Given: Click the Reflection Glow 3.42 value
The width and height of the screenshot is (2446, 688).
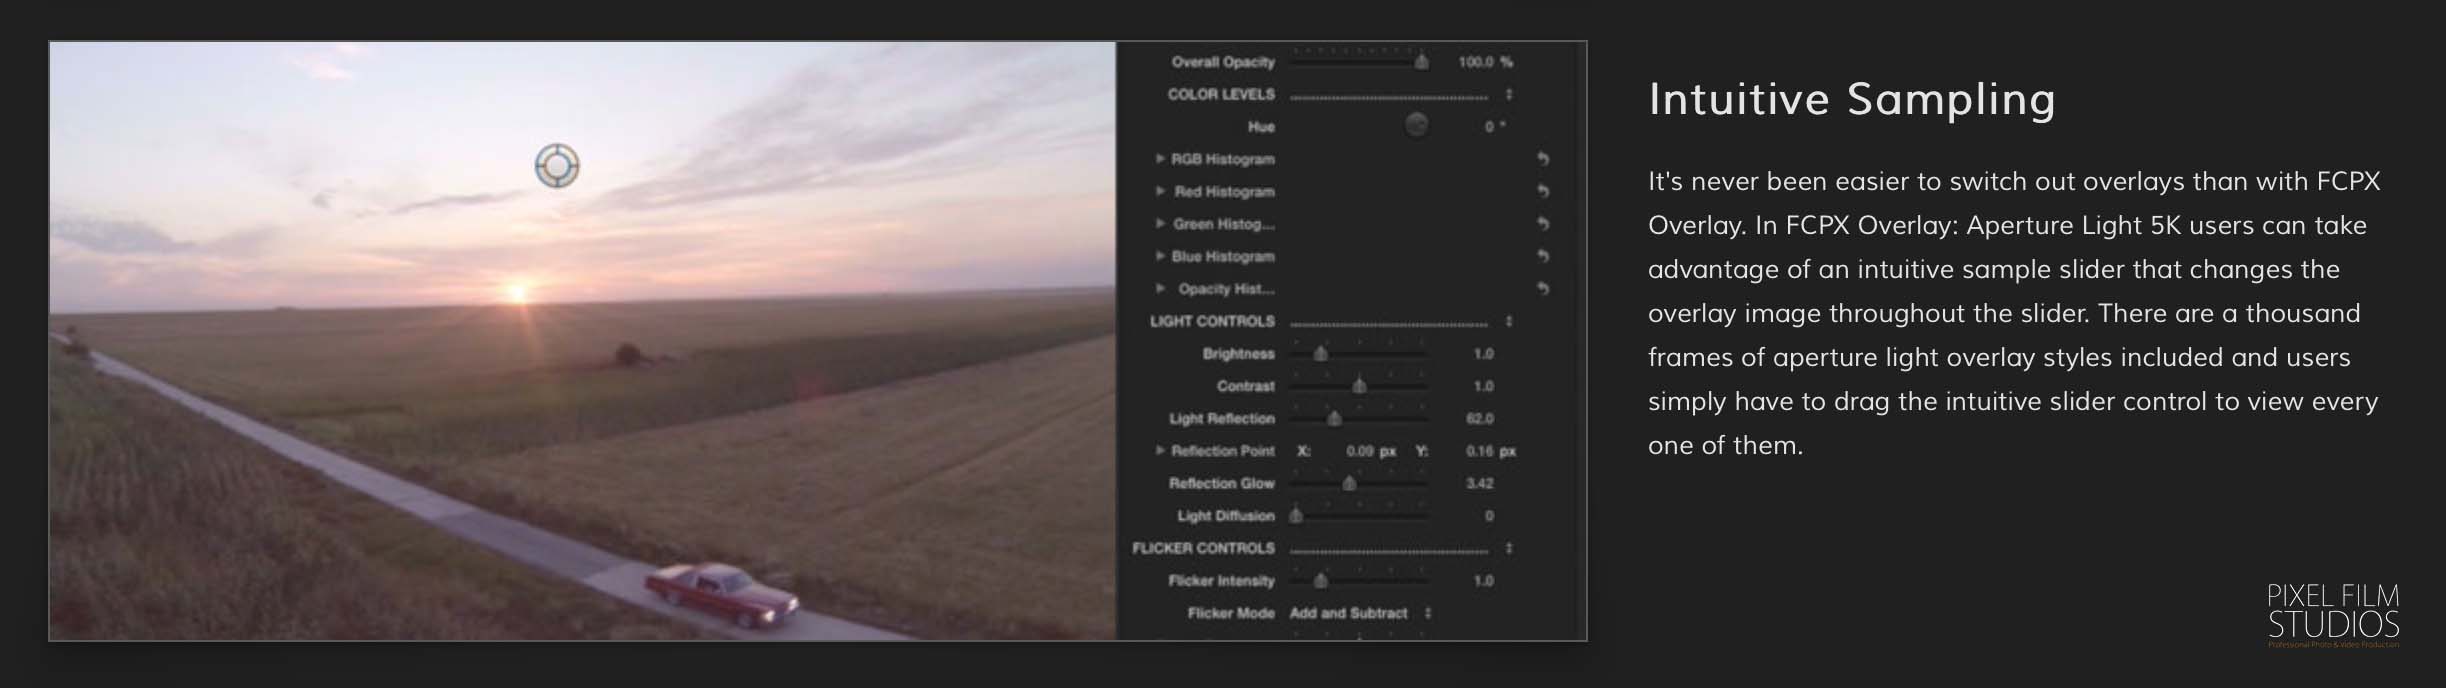Looking at the screenshot, I should pos(1480,483).
